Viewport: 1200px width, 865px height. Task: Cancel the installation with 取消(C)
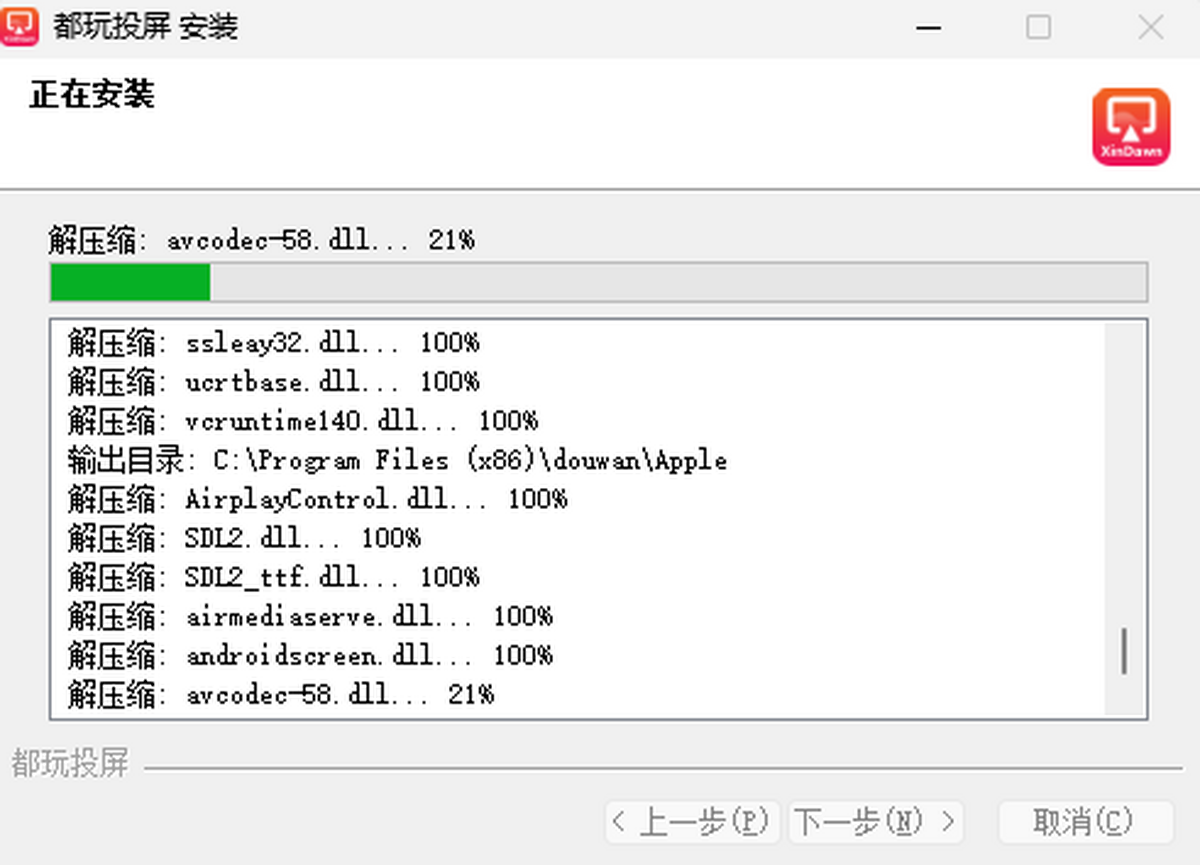click(1085, 822)
